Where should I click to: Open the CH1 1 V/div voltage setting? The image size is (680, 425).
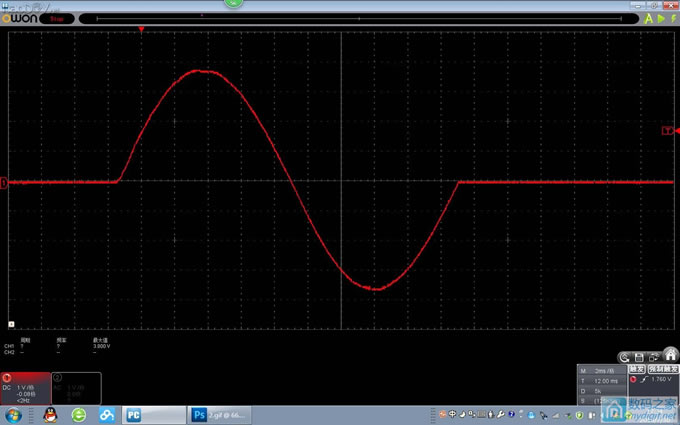coord(26,386)
